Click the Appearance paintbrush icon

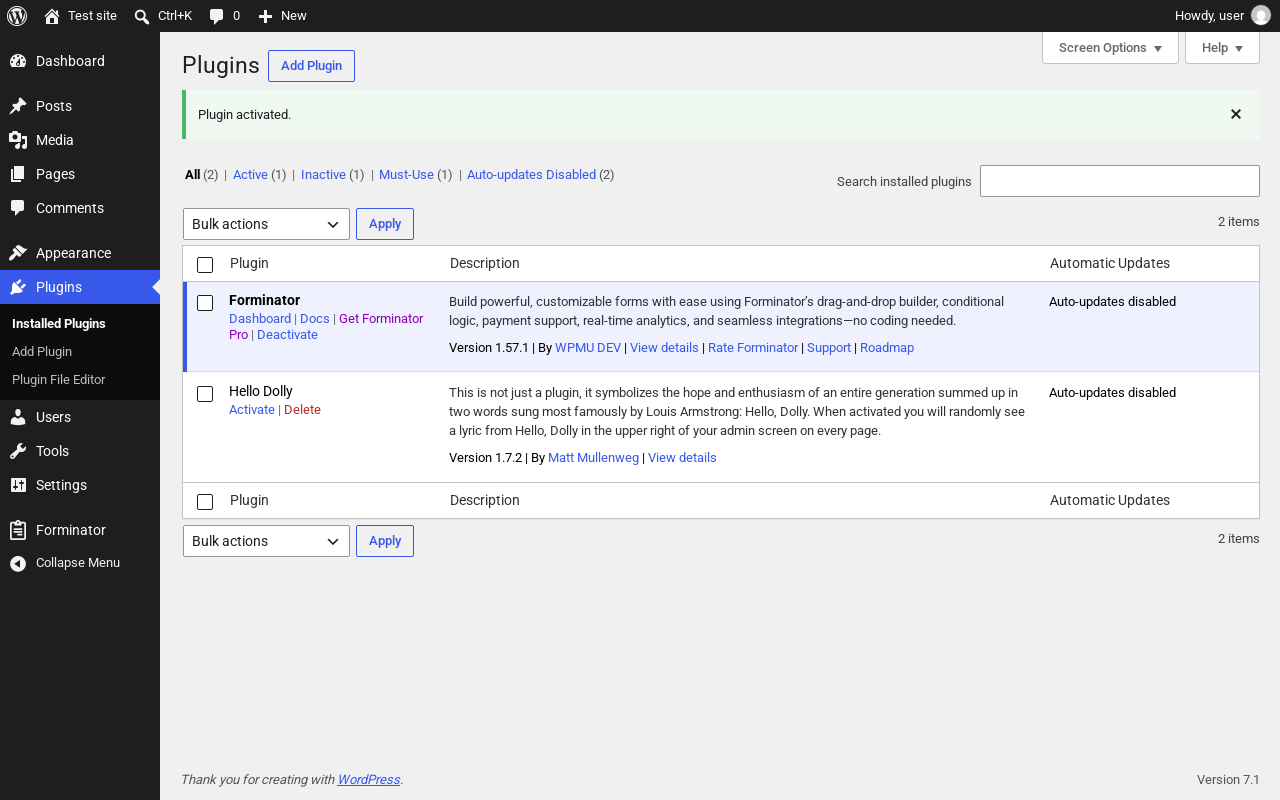pos(18,253)
